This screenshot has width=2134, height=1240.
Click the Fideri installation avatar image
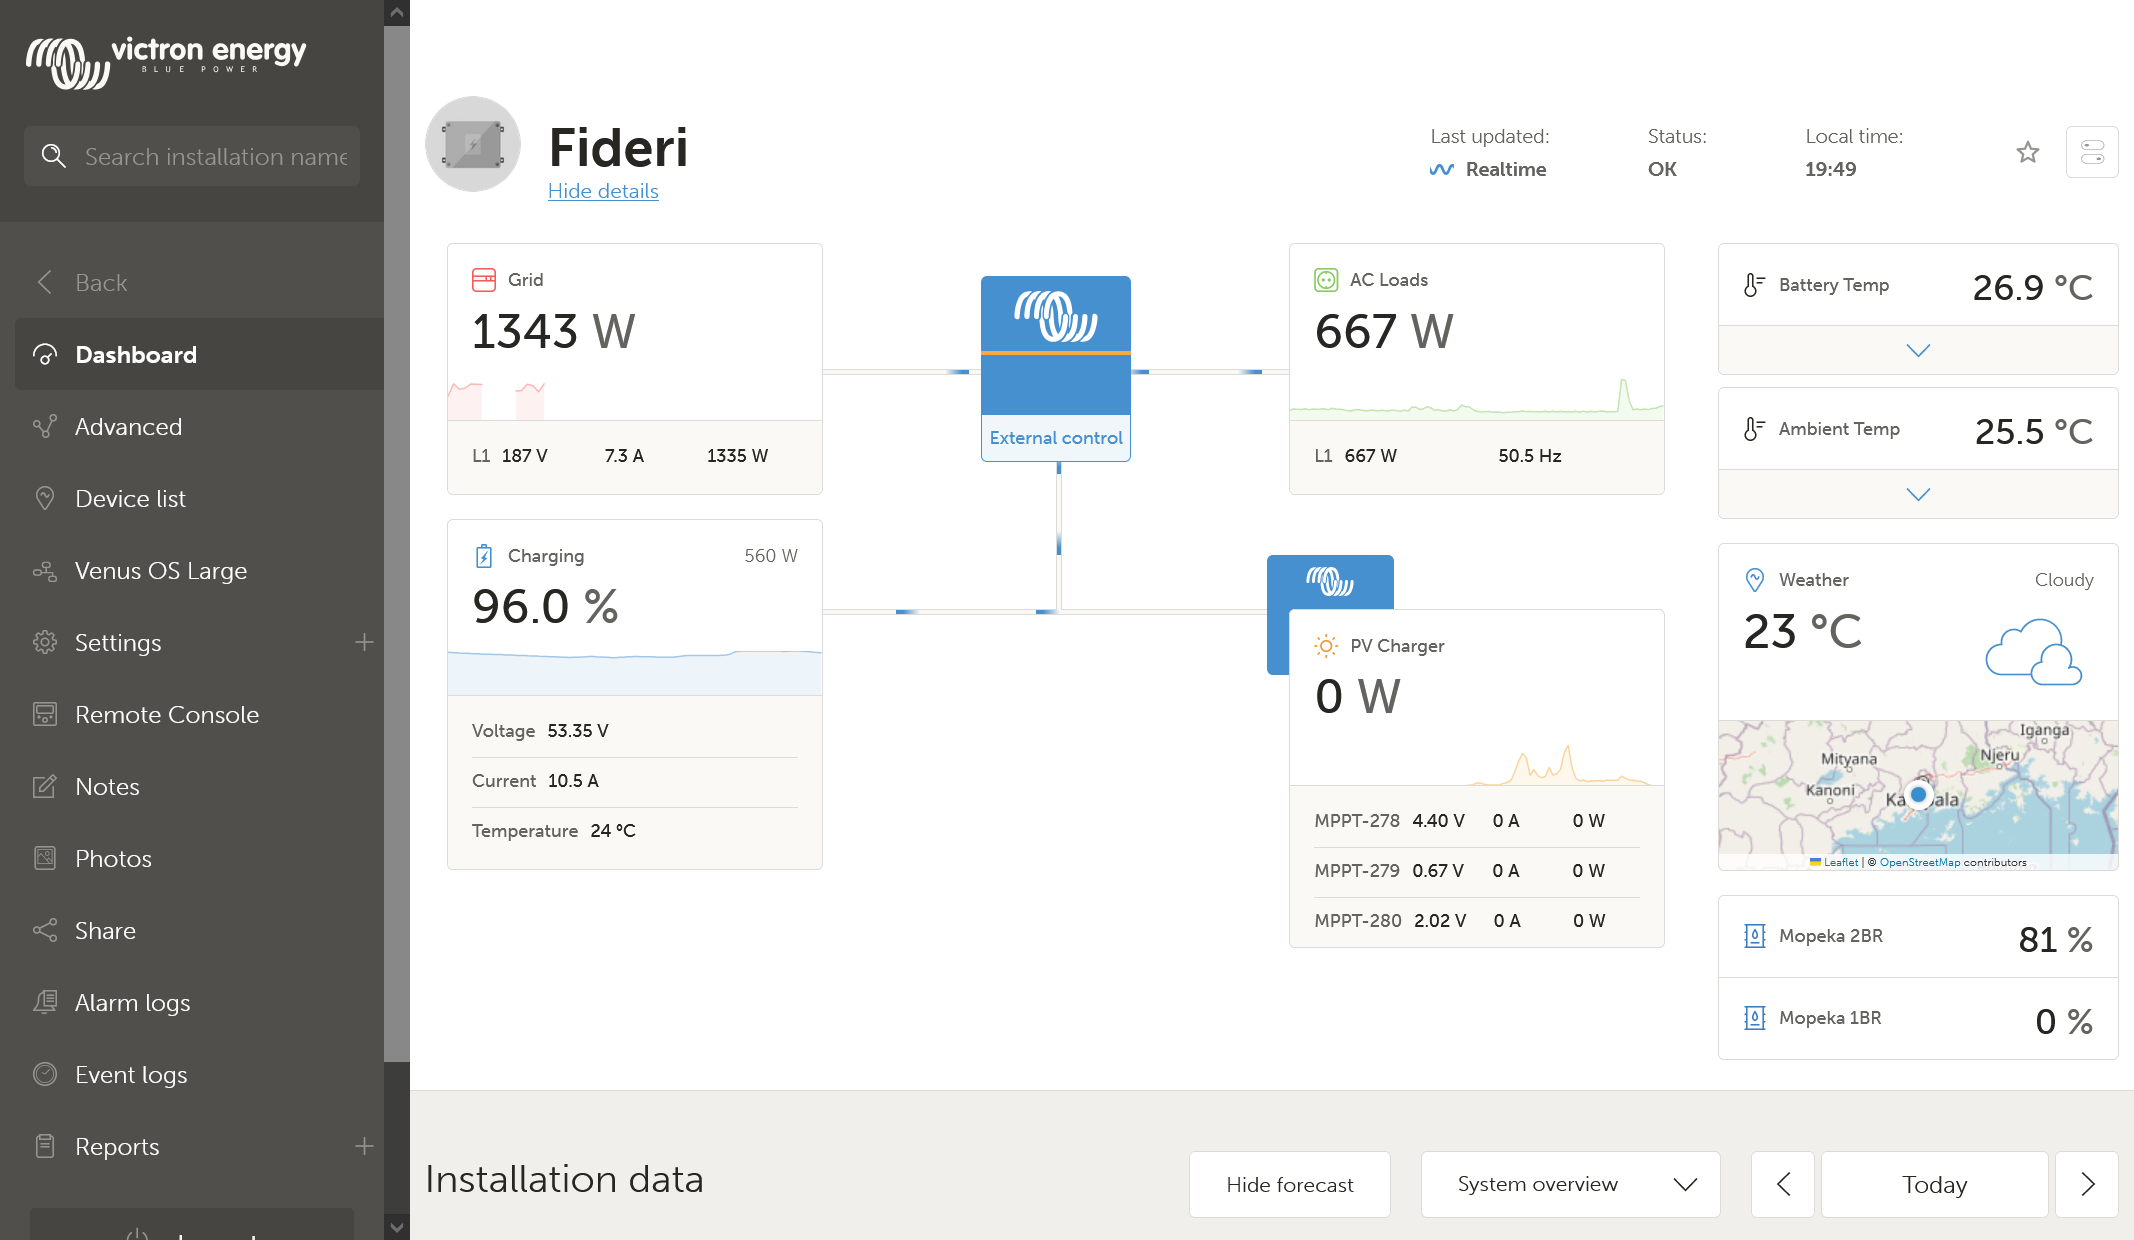tap(473, 145)
